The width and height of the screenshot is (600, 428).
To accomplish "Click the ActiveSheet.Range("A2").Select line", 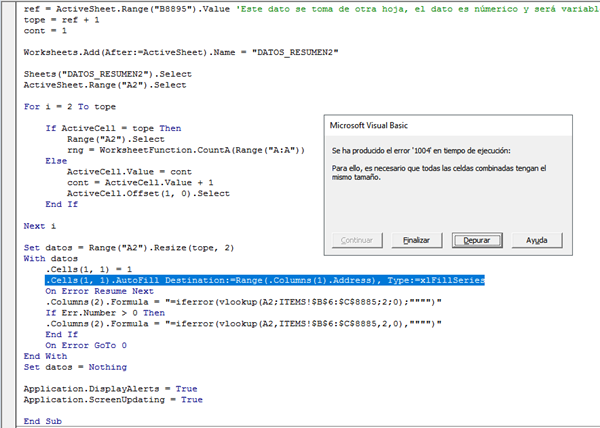I will pyautogui.click(x=105, y=85).
